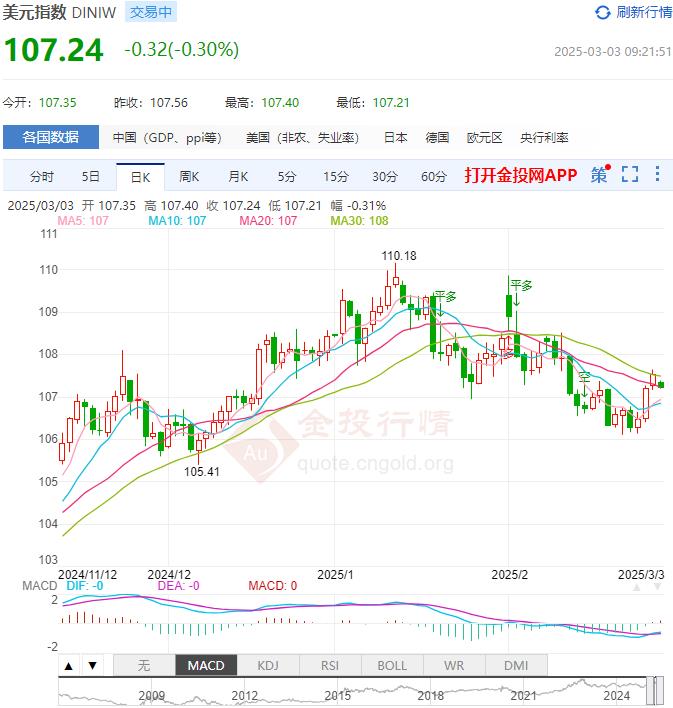Click 2018 on the overview timeline
The height and width of the screenshot is (708, 673).
tap(430, 695)
